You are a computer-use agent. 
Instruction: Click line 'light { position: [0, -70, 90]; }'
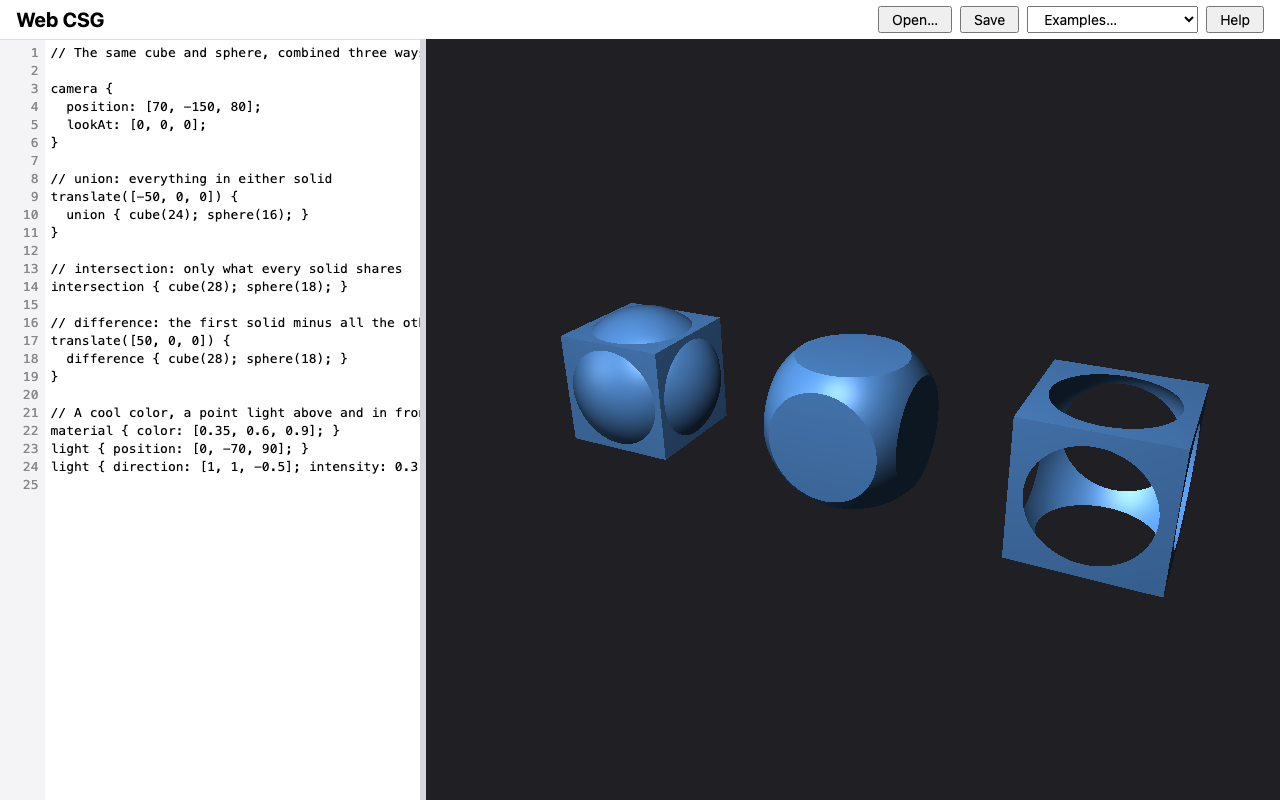(x=180, y=449)
